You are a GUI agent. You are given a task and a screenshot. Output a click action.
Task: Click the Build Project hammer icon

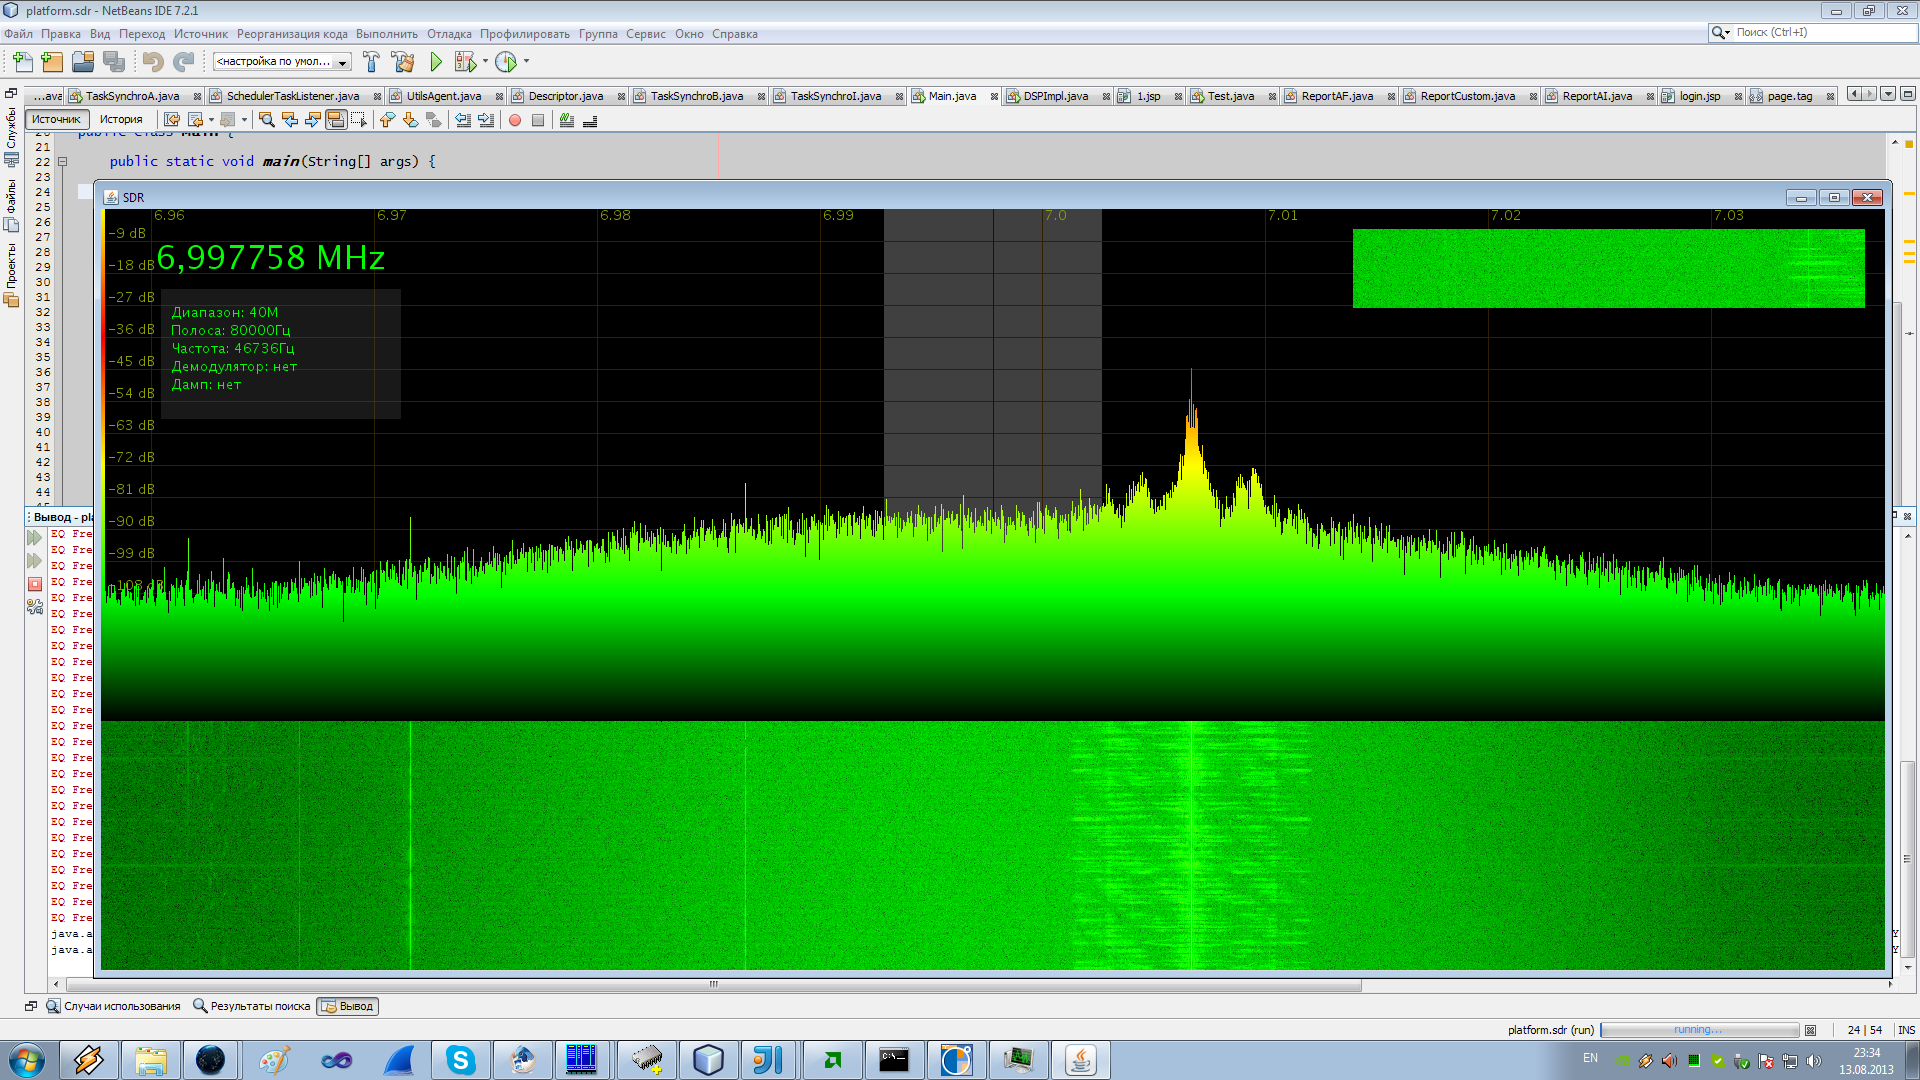371,62
